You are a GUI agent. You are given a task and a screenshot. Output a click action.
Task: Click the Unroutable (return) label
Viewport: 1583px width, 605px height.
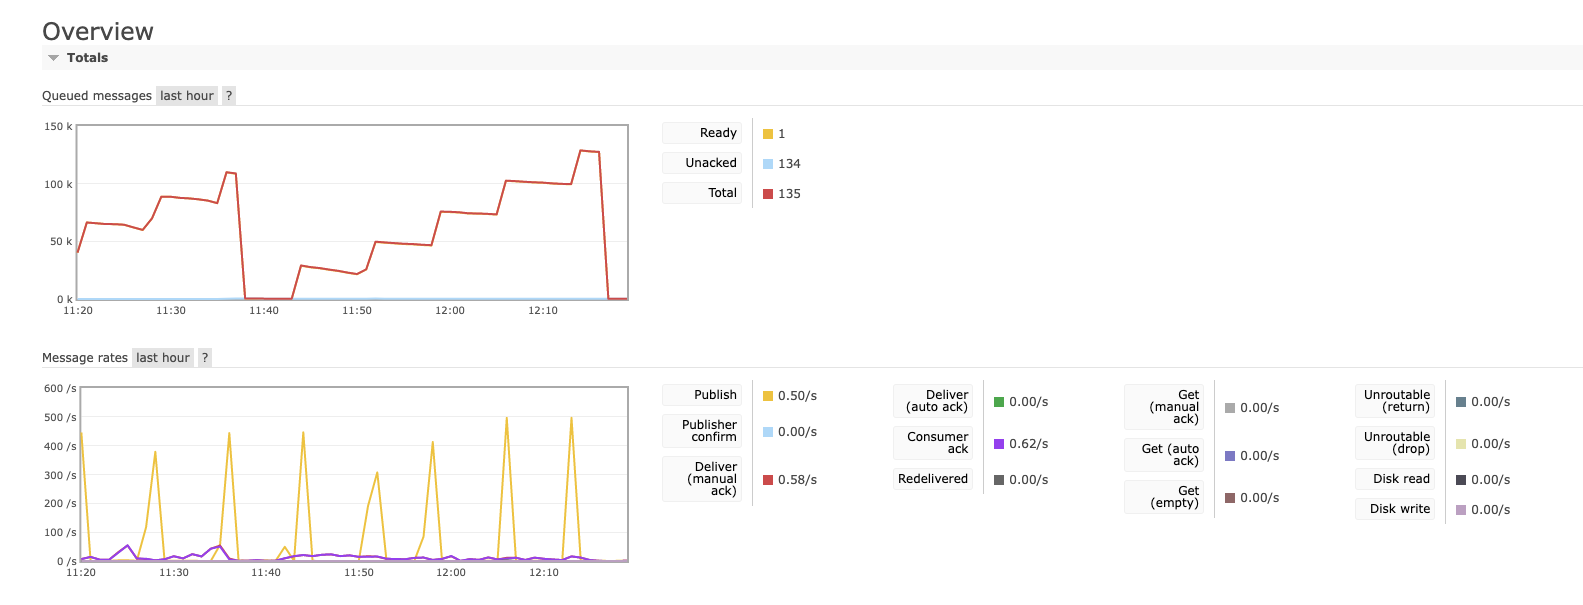[x=1395, y=401]
